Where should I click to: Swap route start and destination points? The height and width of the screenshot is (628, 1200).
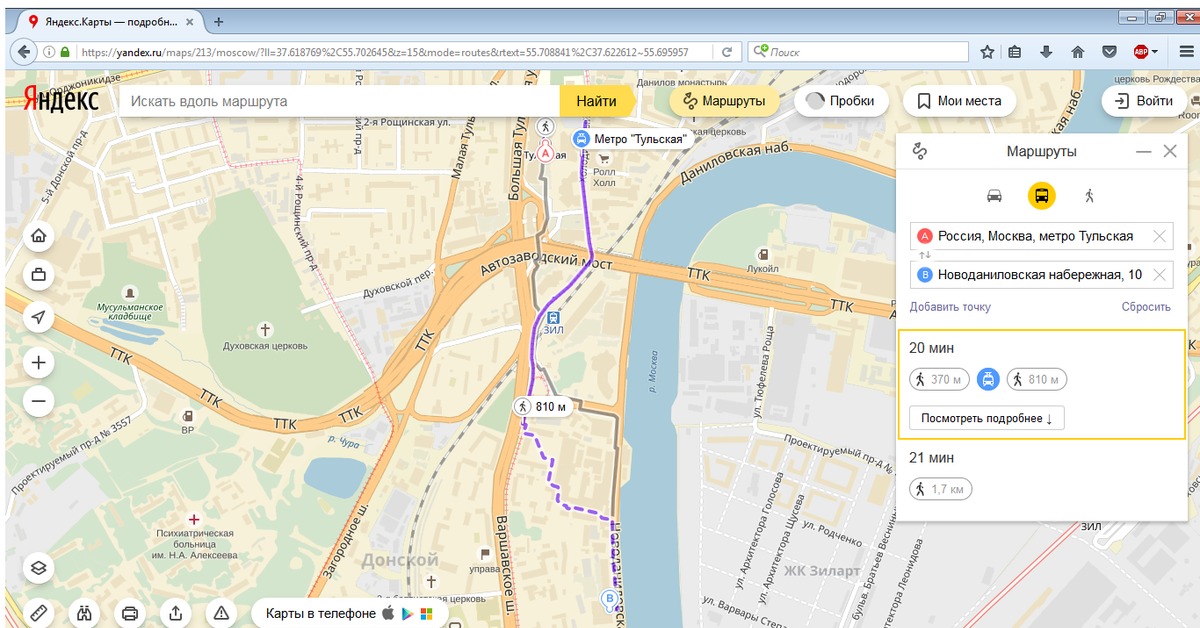(x=924, y=256)
